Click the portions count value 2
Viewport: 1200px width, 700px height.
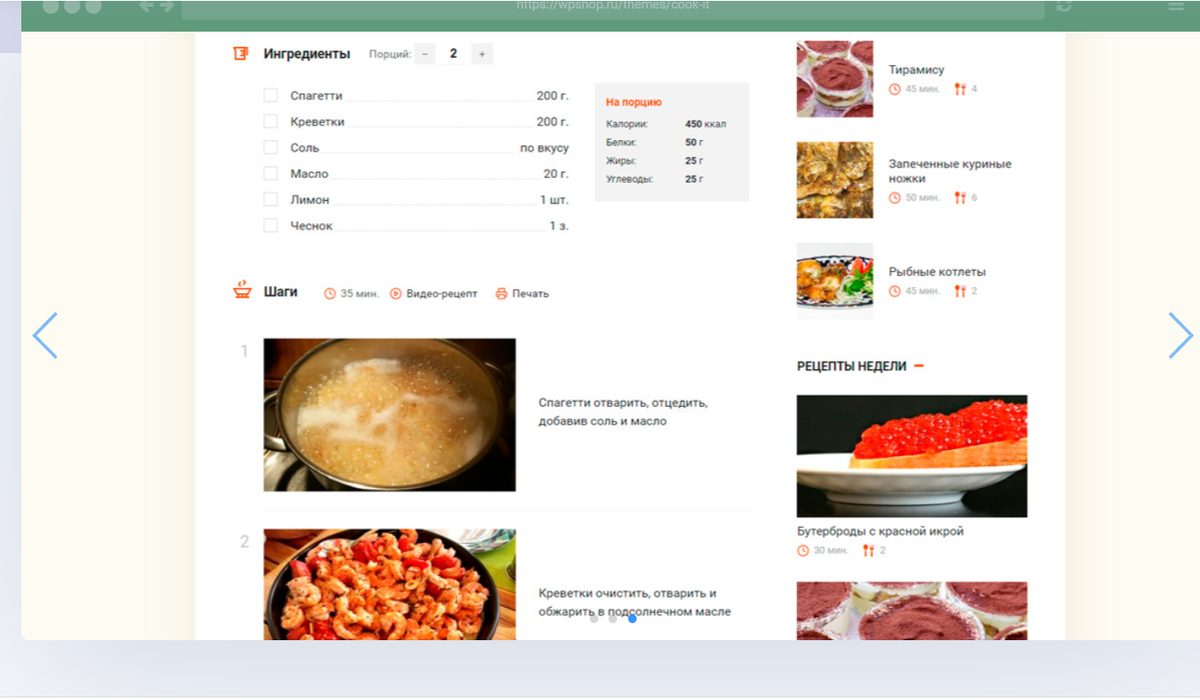point(453,54)
